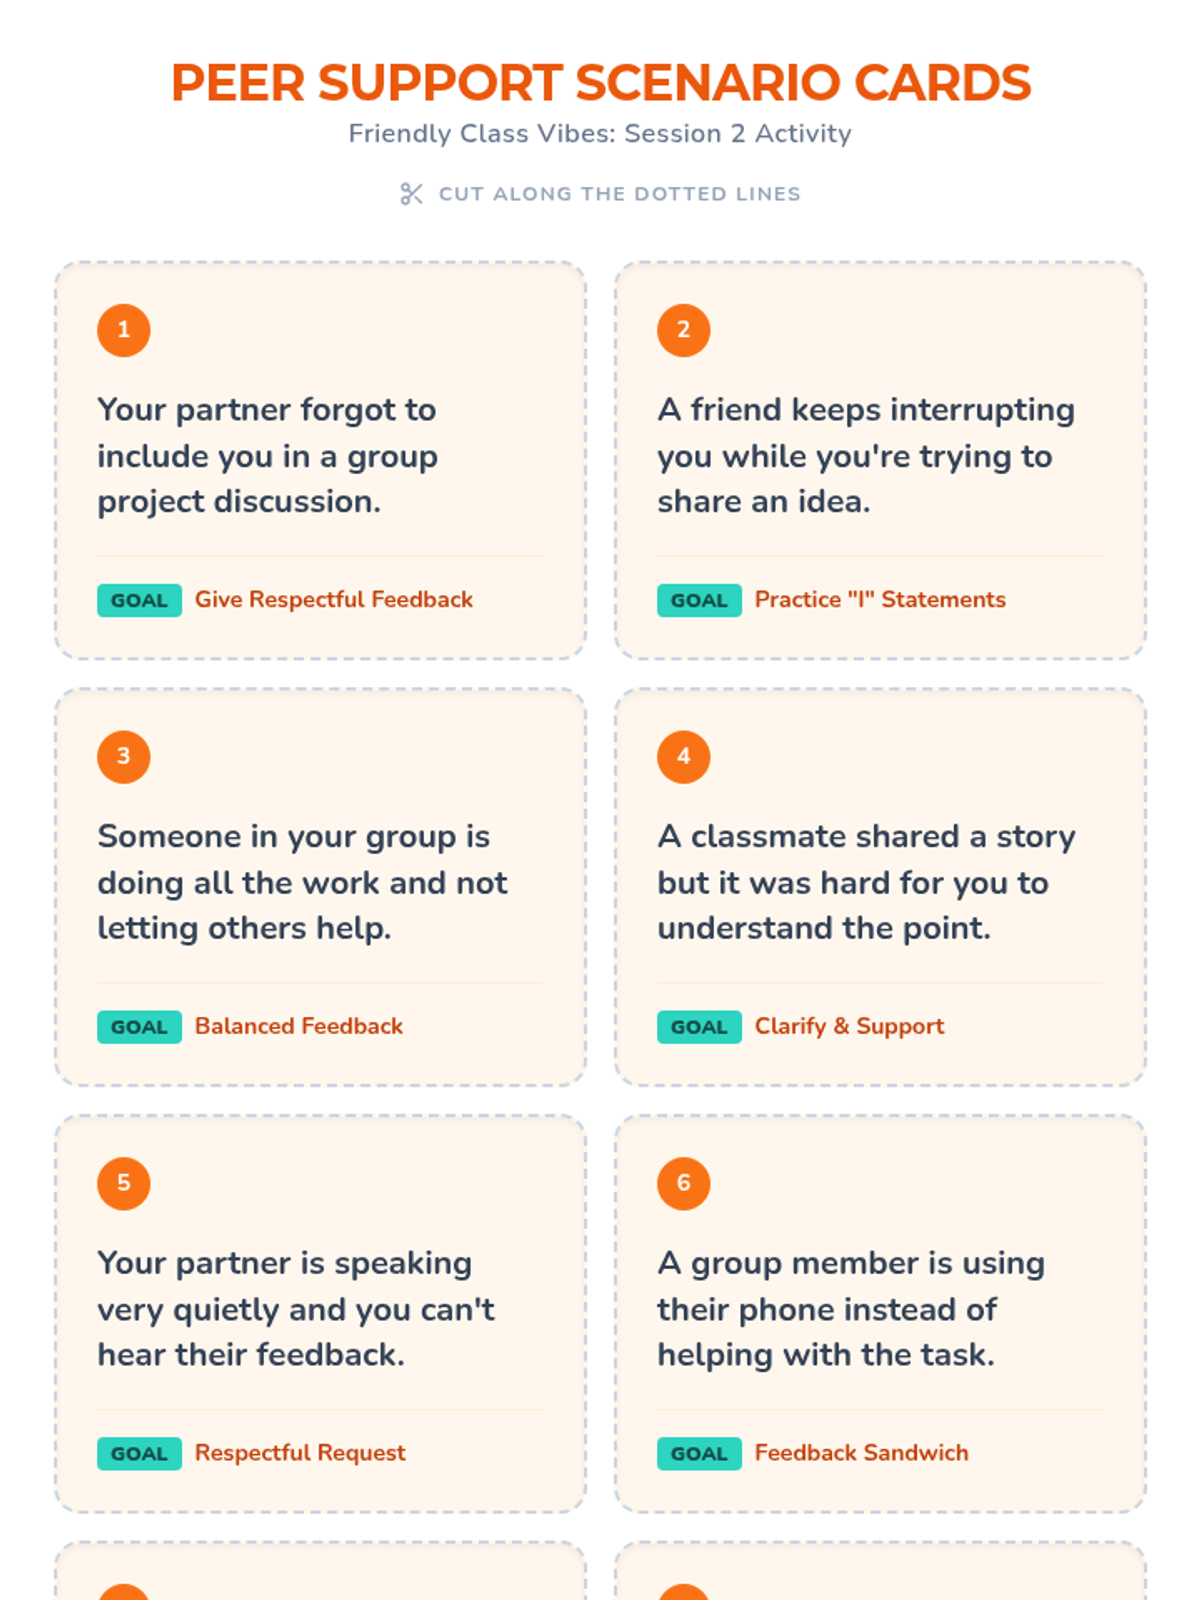The image size is (1200, 1600).
Task: Click GOAL tag beside Respectful Request
Action: 139,1453
